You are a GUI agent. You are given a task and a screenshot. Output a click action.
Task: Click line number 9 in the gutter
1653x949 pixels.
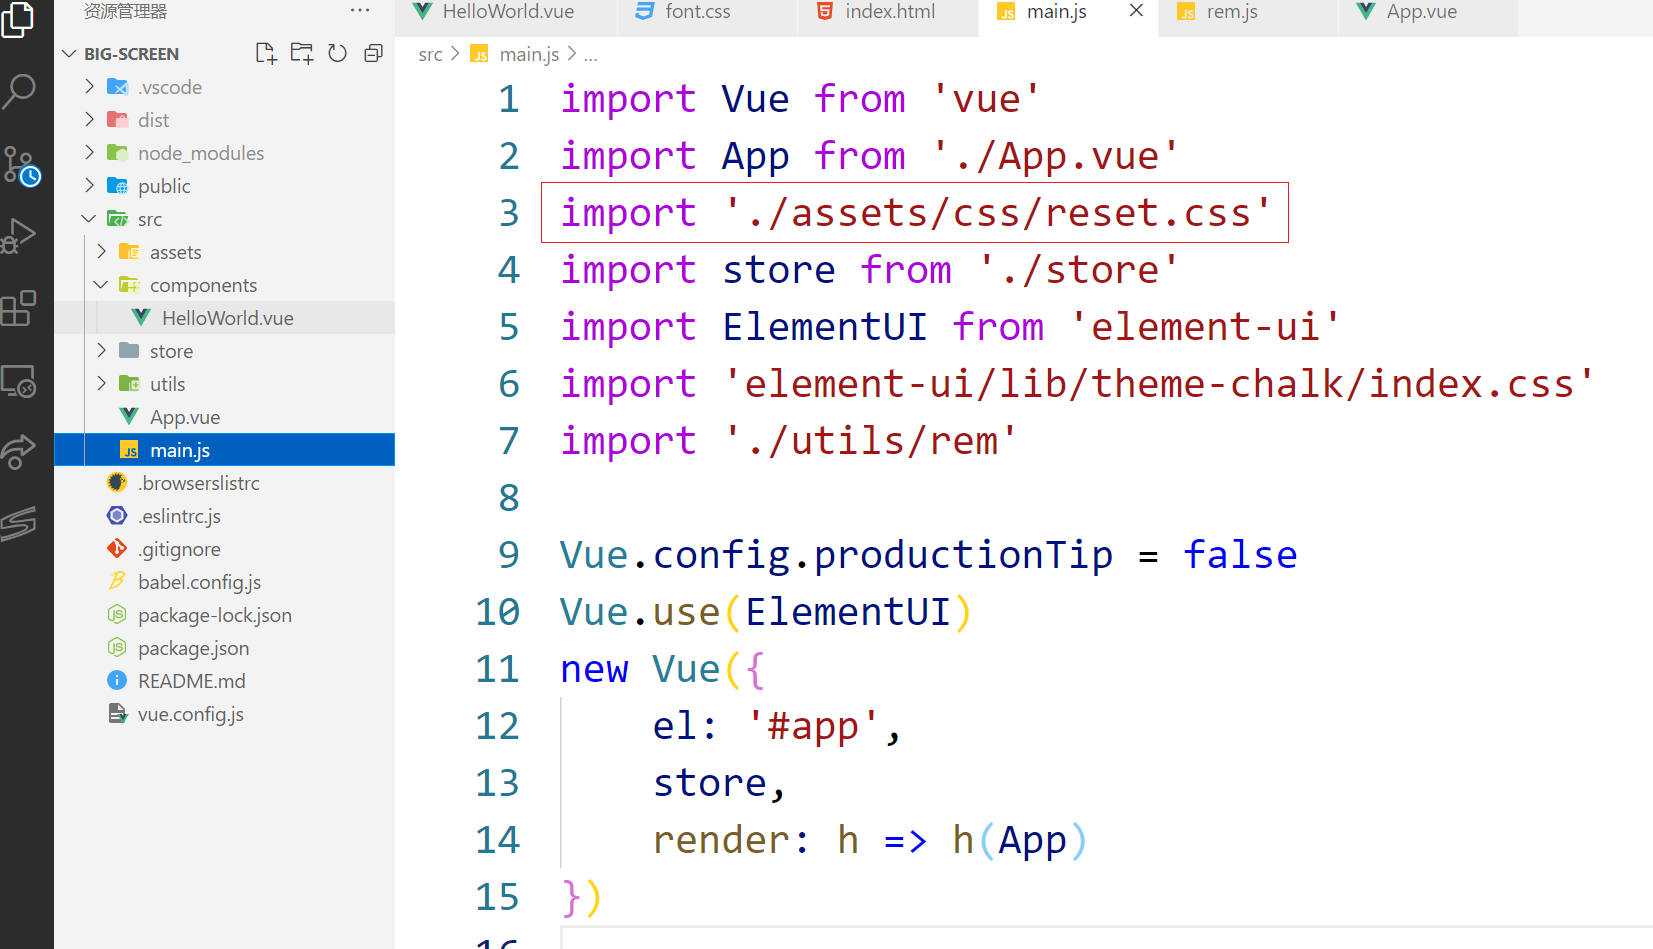[509, 555]
